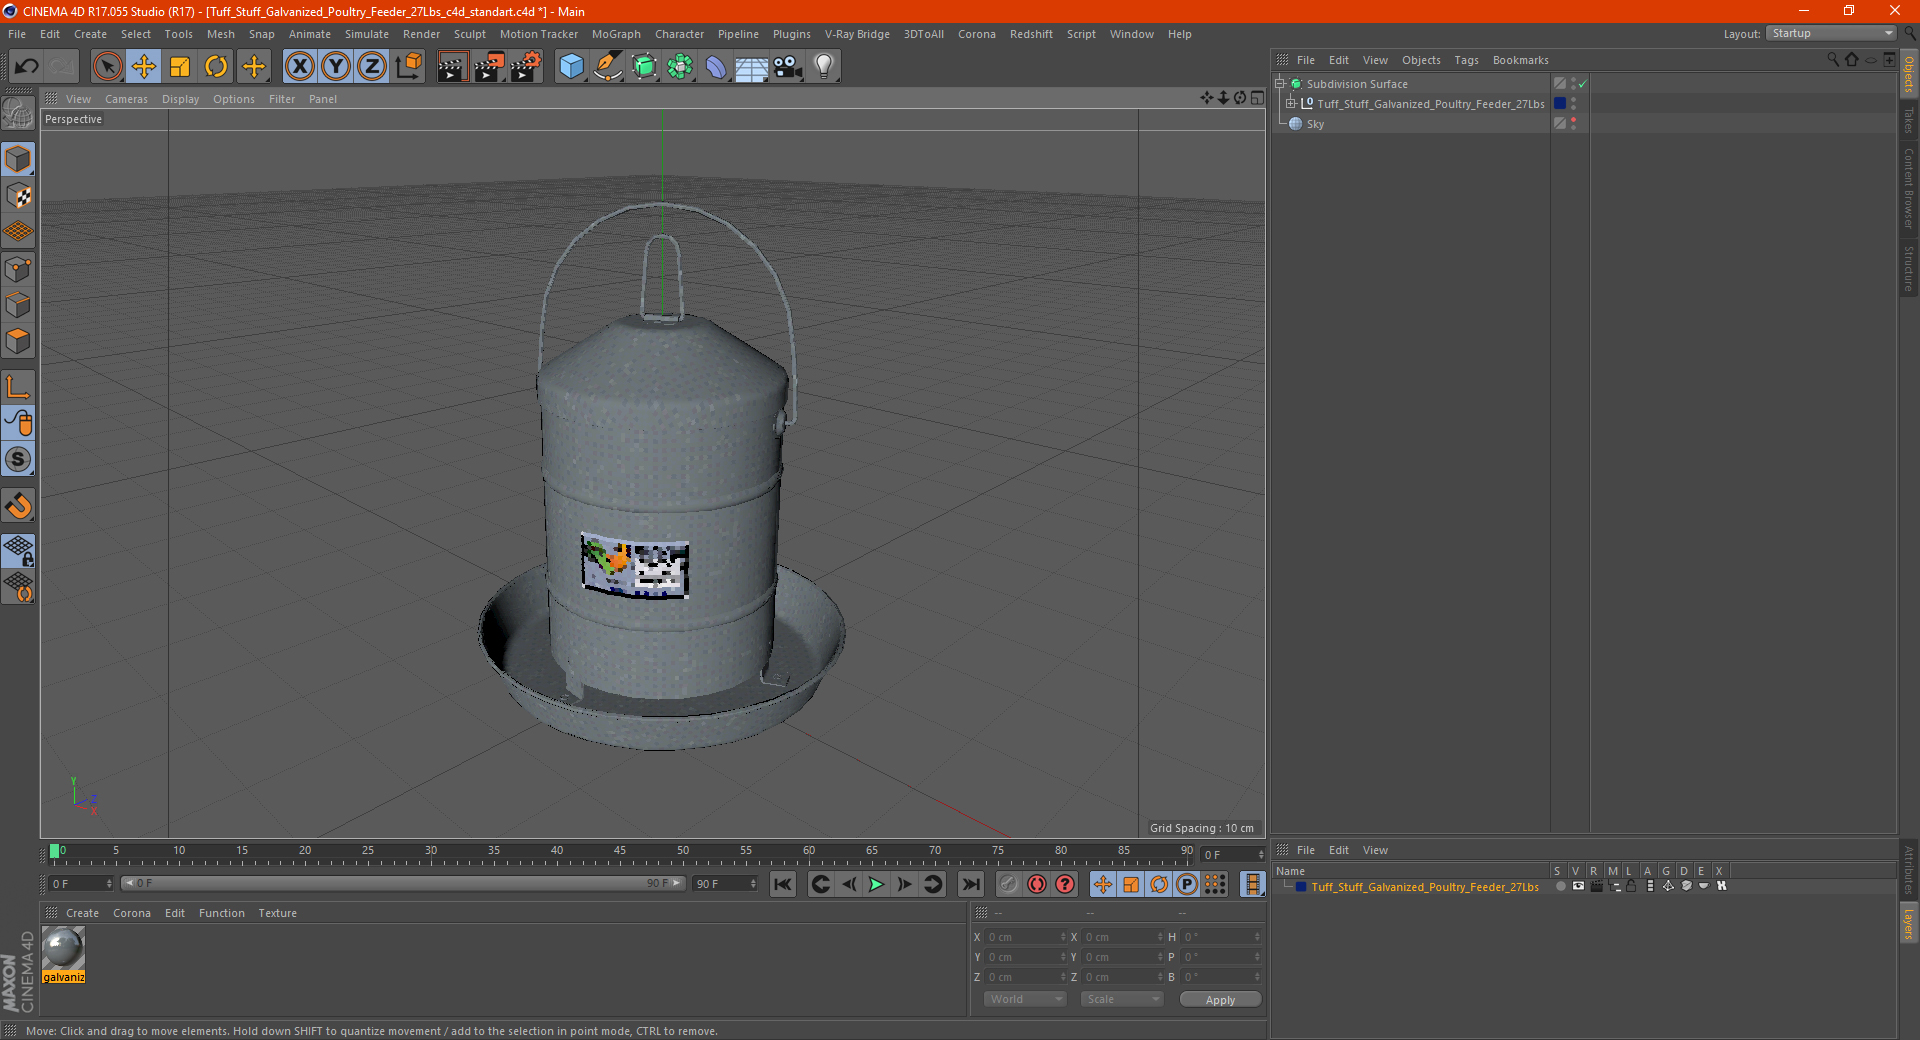This screenshot has height=1040, width=1920.
Task: Open Object Manager Tags menu
Action: pos(1466,60)
